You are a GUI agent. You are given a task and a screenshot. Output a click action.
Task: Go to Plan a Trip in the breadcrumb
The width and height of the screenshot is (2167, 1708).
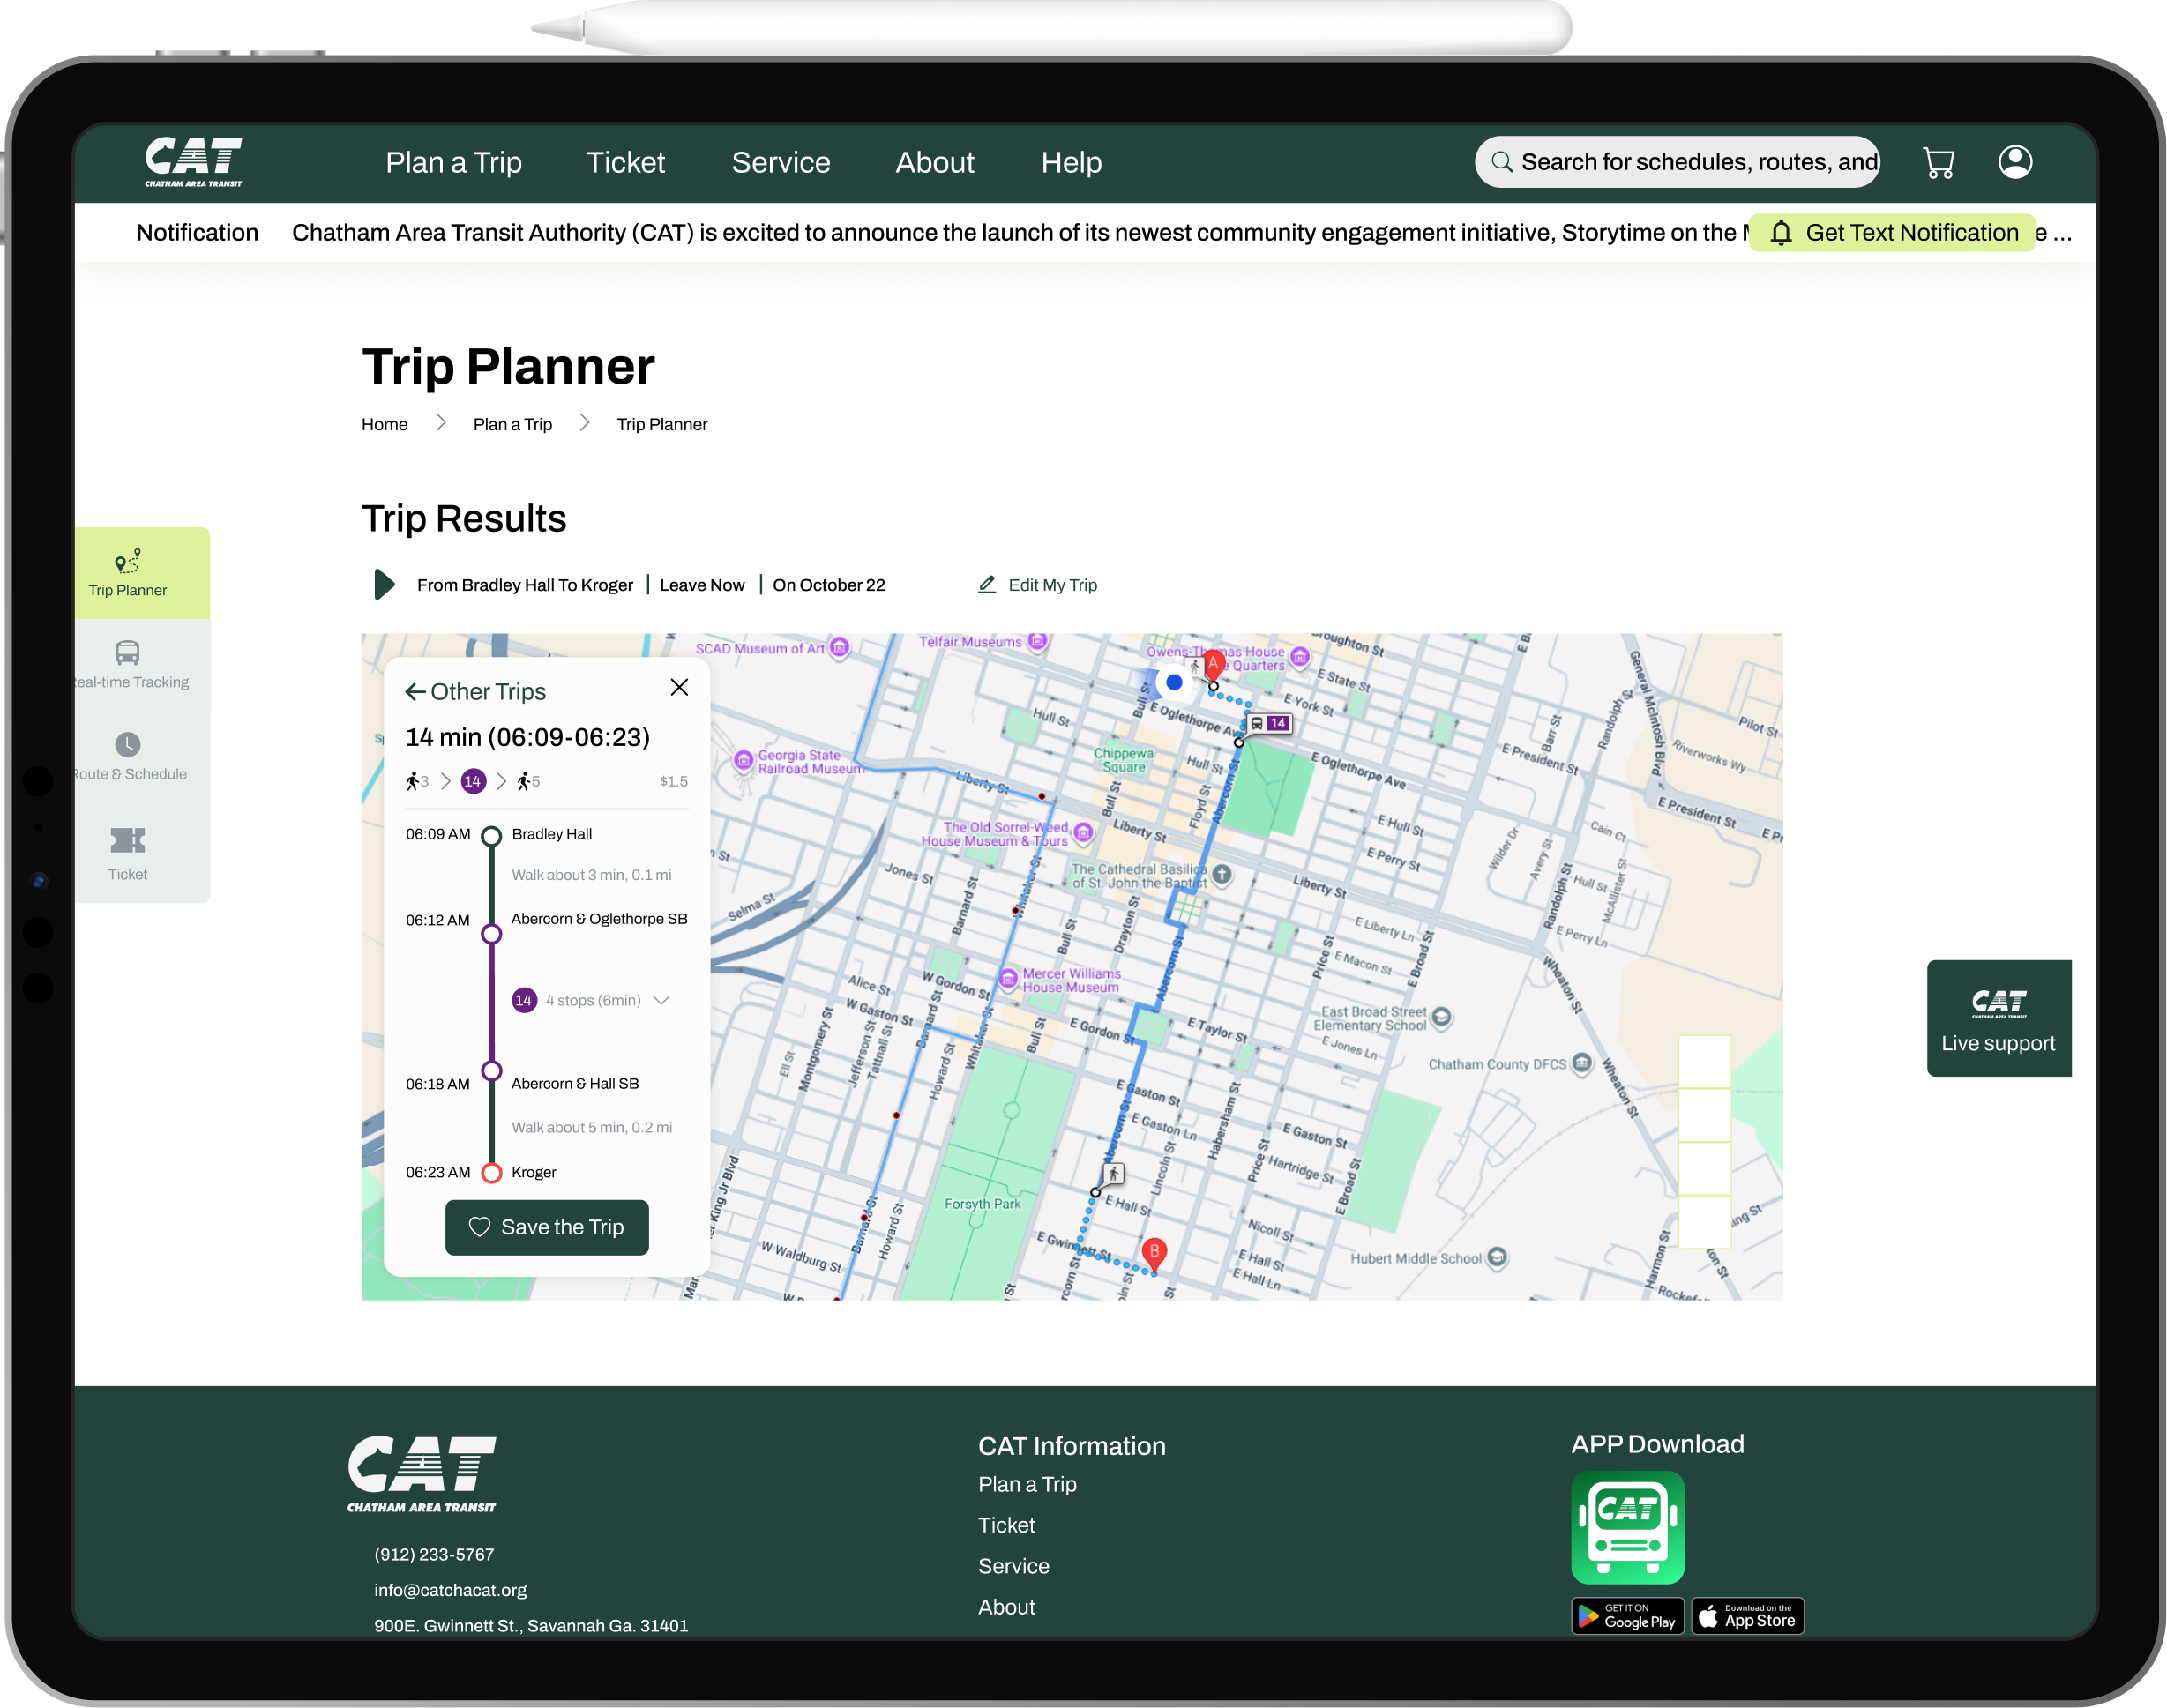(x=512, y=424)
